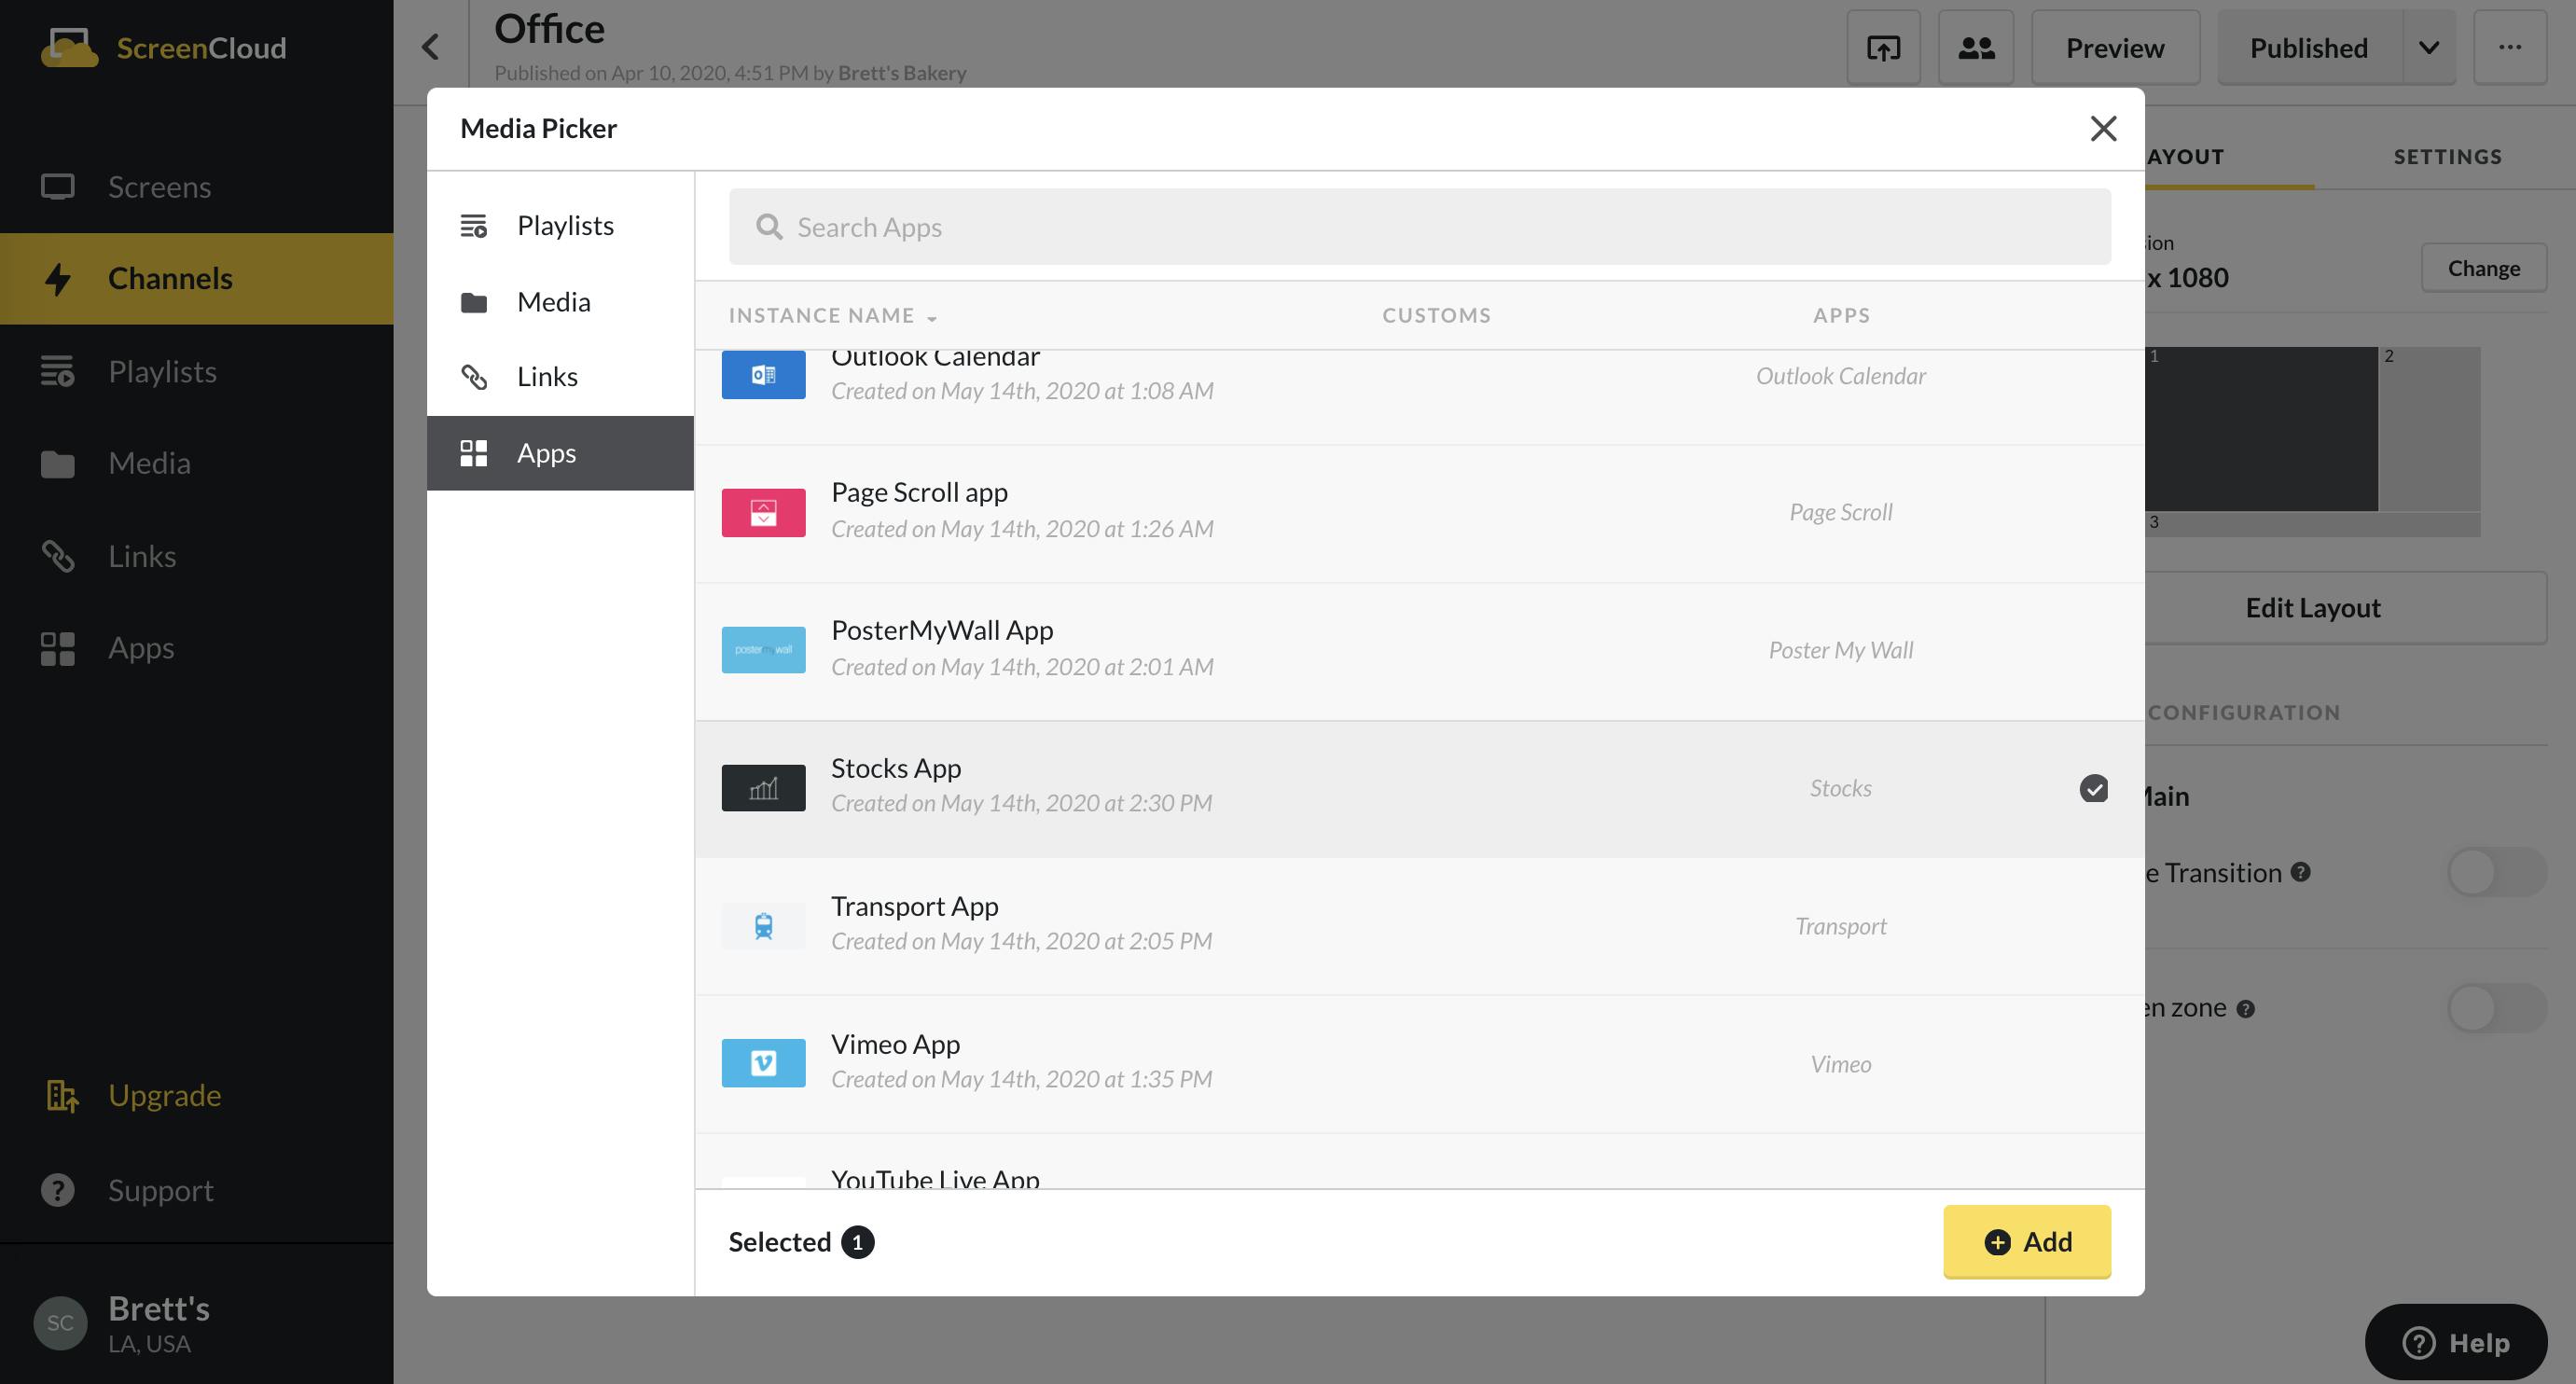Click the Upgrade building icon

click(61, 1096)
